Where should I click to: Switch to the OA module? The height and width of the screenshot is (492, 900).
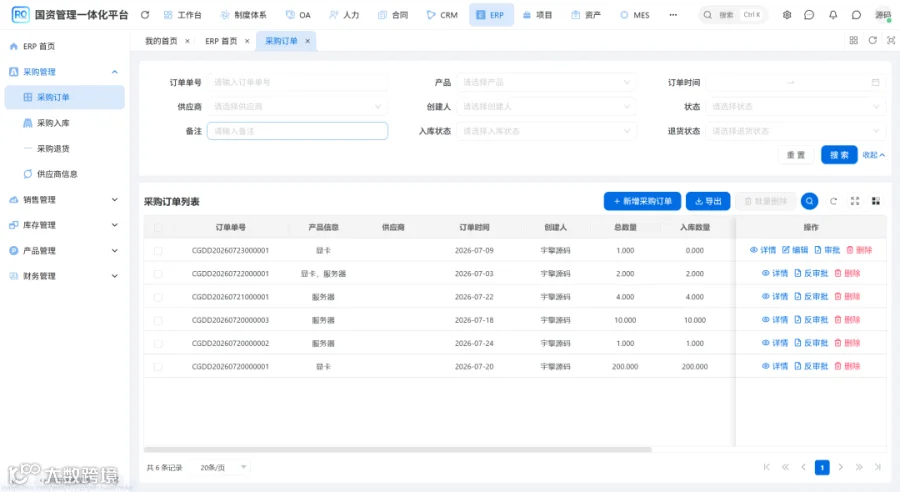point(298,15)
